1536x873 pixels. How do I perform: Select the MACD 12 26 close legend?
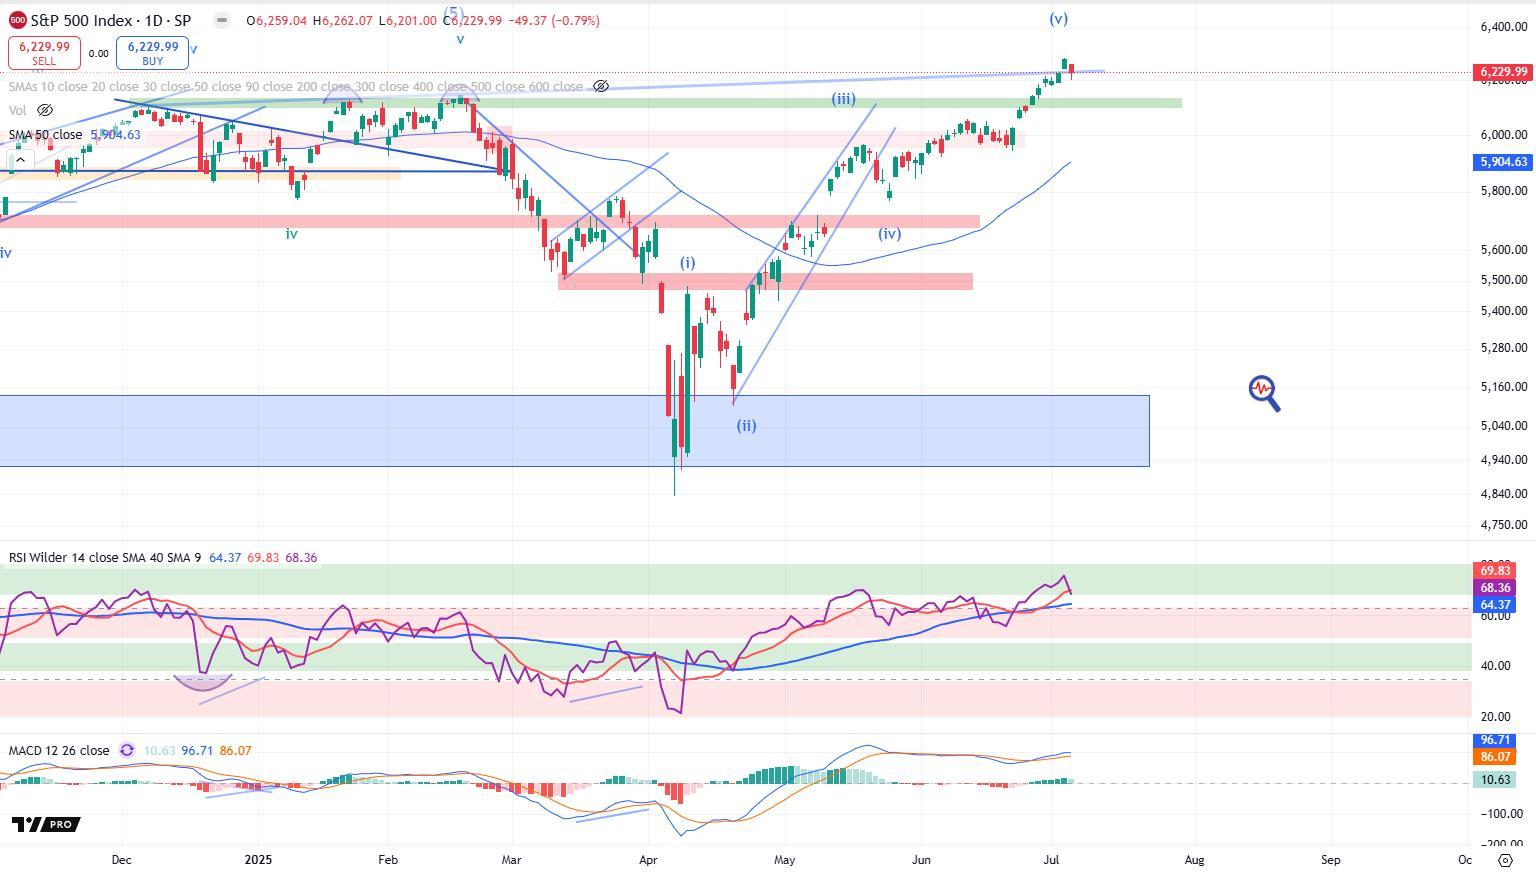point(59,750)
